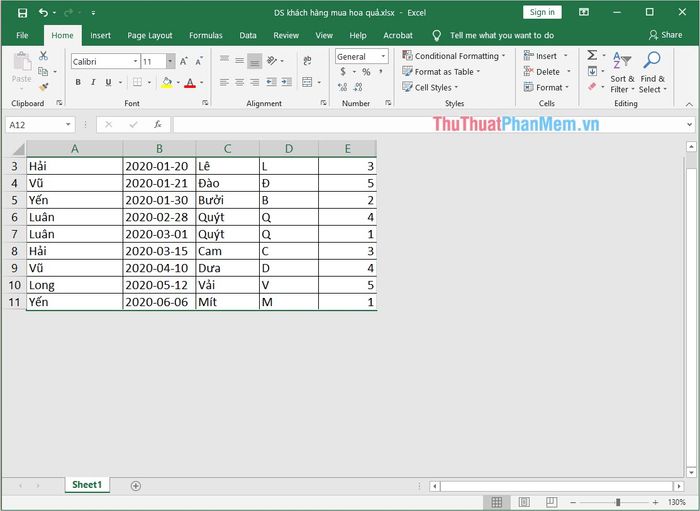Open Sort & Filter
The height and width of the screenshot is (511, 700).
[622, 72]
